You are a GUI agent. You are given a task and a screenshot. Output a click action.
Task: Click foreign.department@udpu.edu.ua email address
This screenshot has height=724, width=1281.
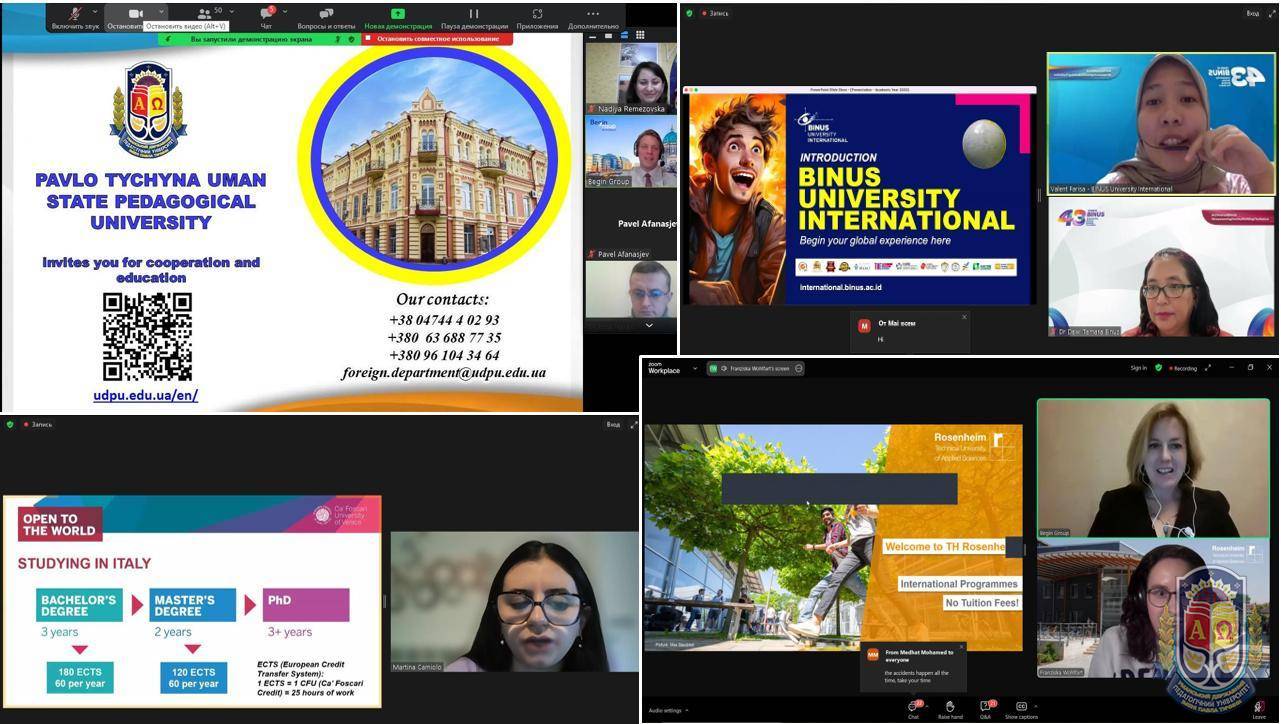pos(444,373)
